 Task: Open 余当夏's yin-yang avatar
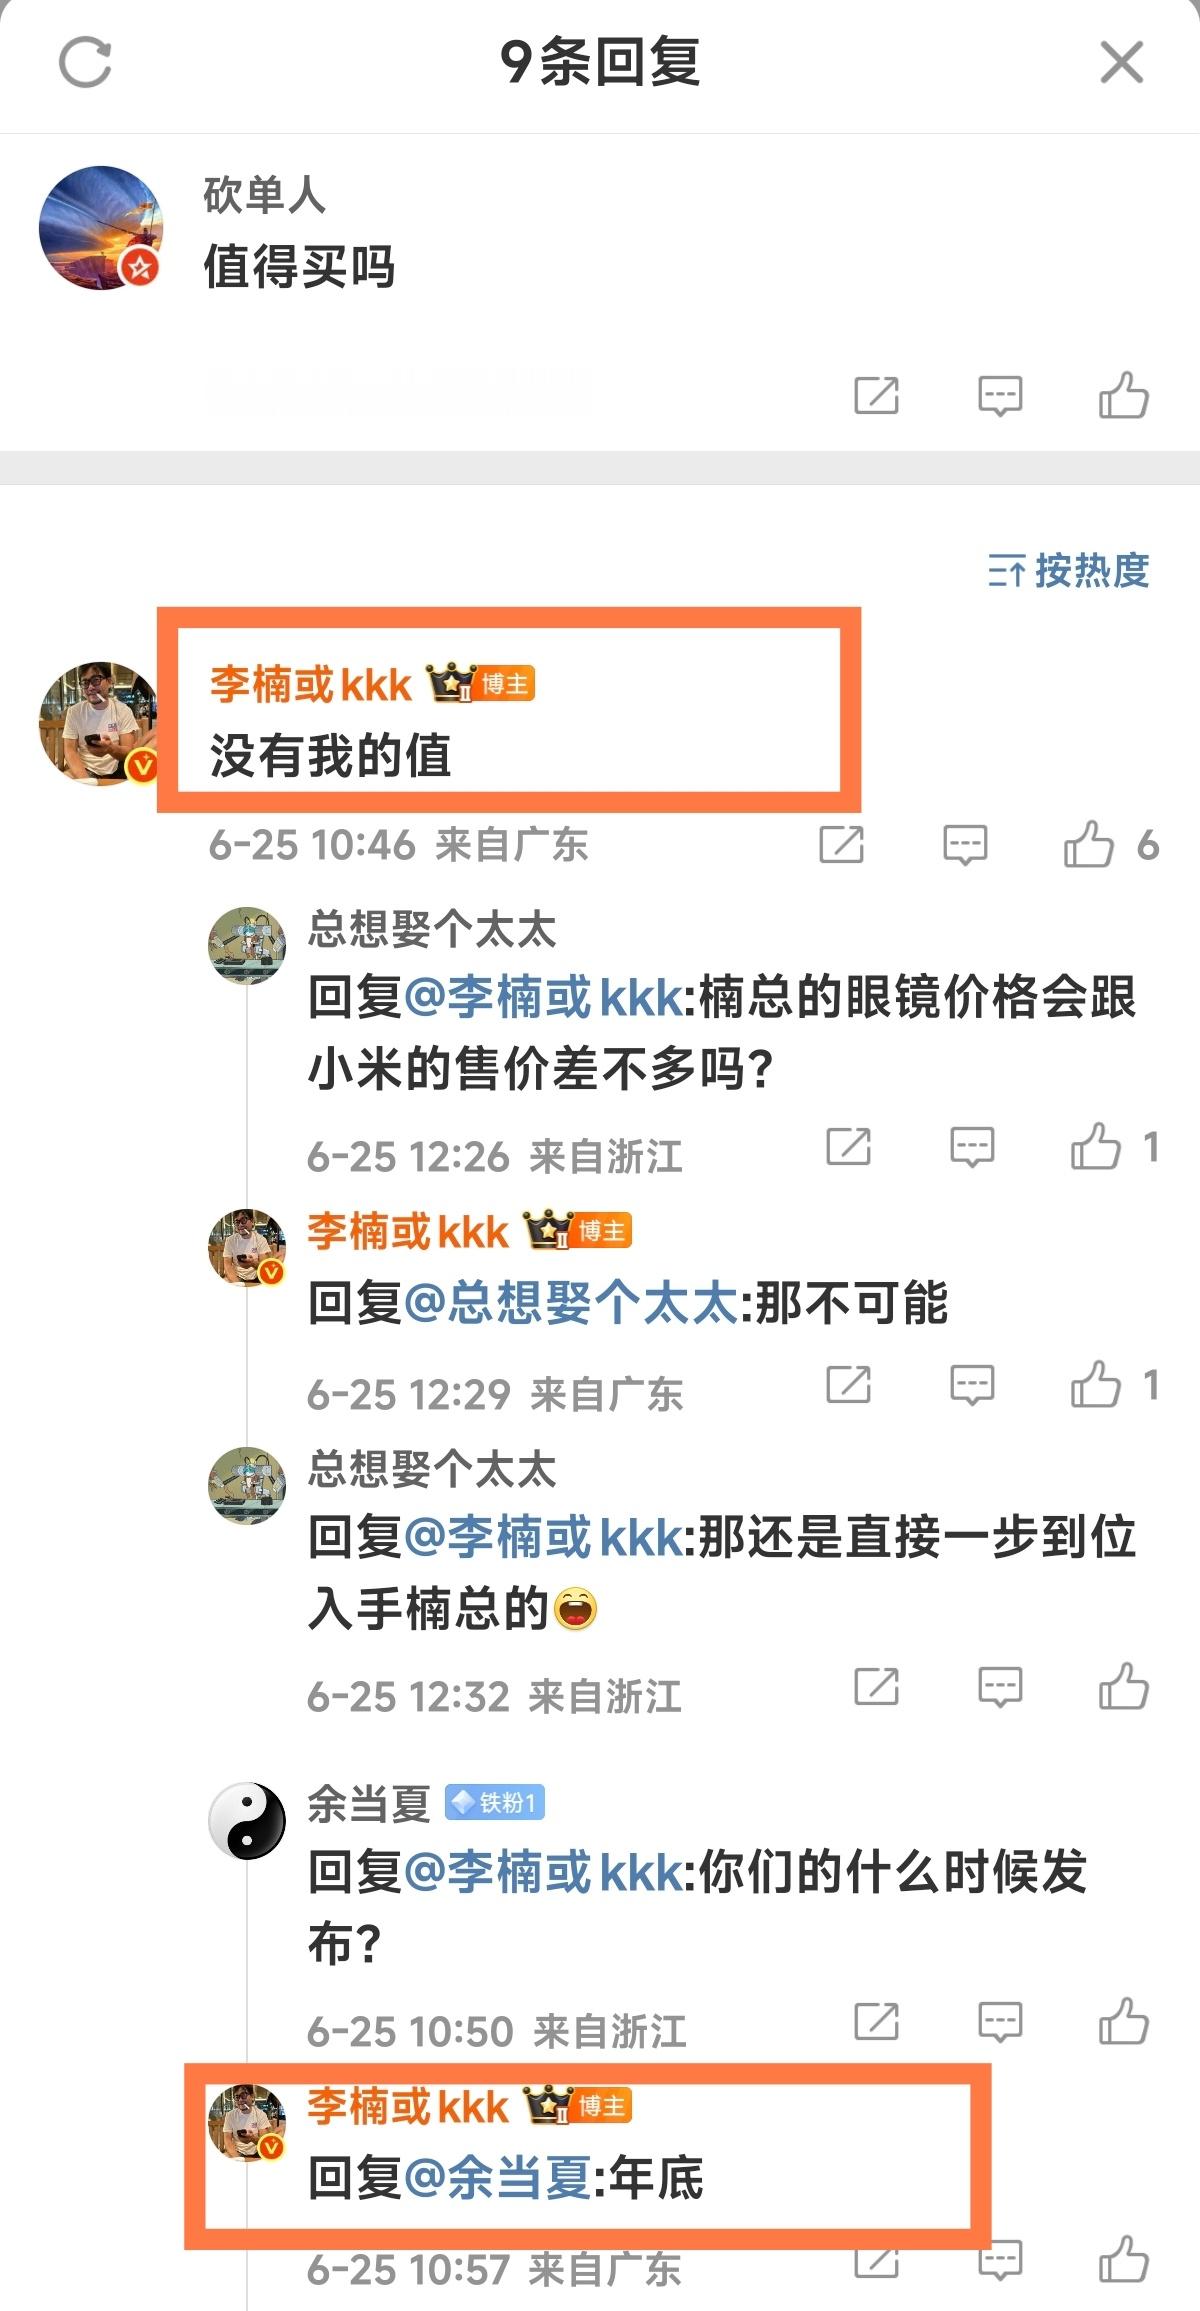point(247,1821)
